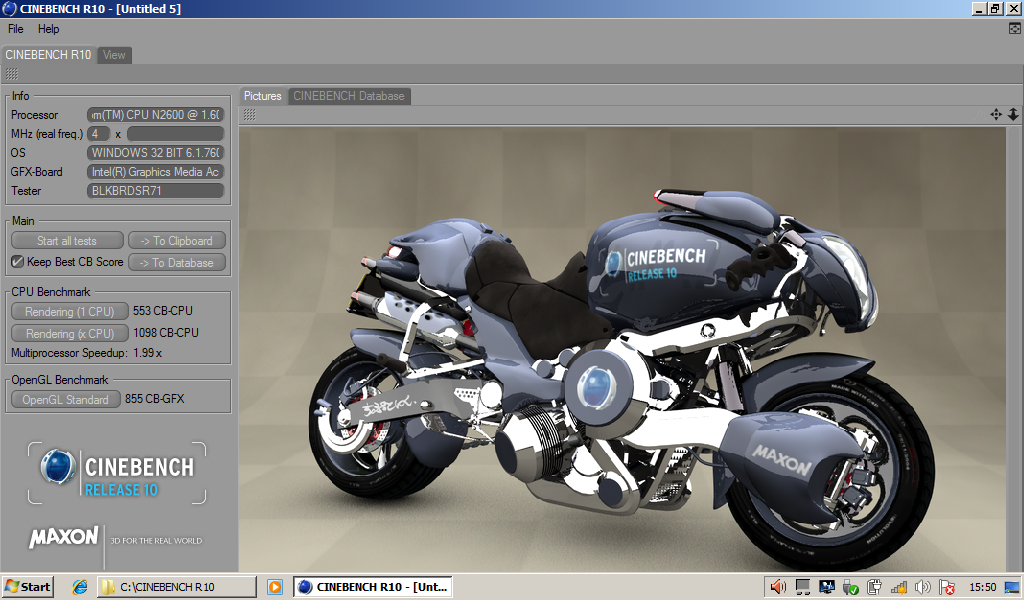The height and width of the screenshot is (600, 1024).
Task: Toggle Keep Best CB Score checkbox
Action: pyautogui.click(x=18, y=262)
